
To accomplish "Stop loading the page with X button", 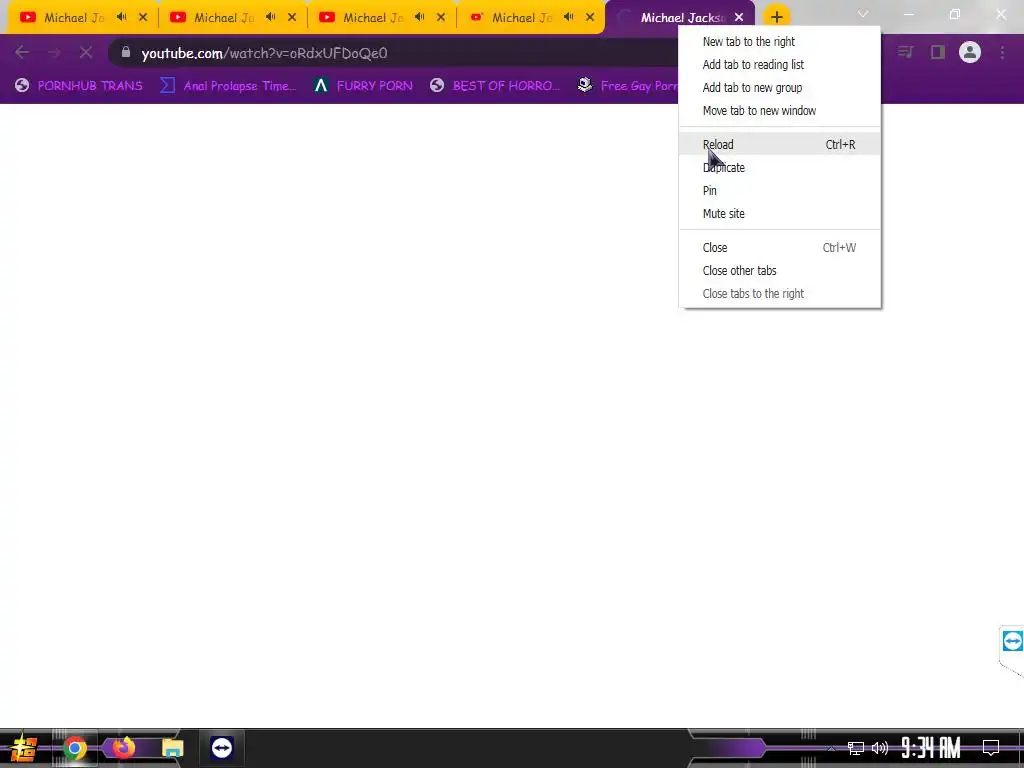I will coord(86,52).
